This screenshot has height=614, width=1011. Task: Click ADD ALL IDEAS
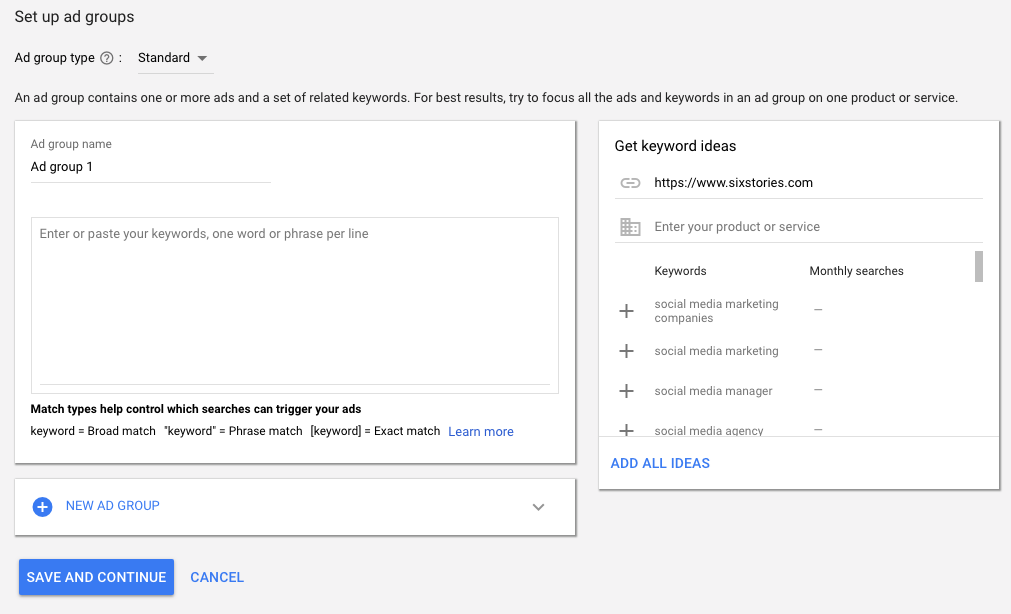(660, 463)
